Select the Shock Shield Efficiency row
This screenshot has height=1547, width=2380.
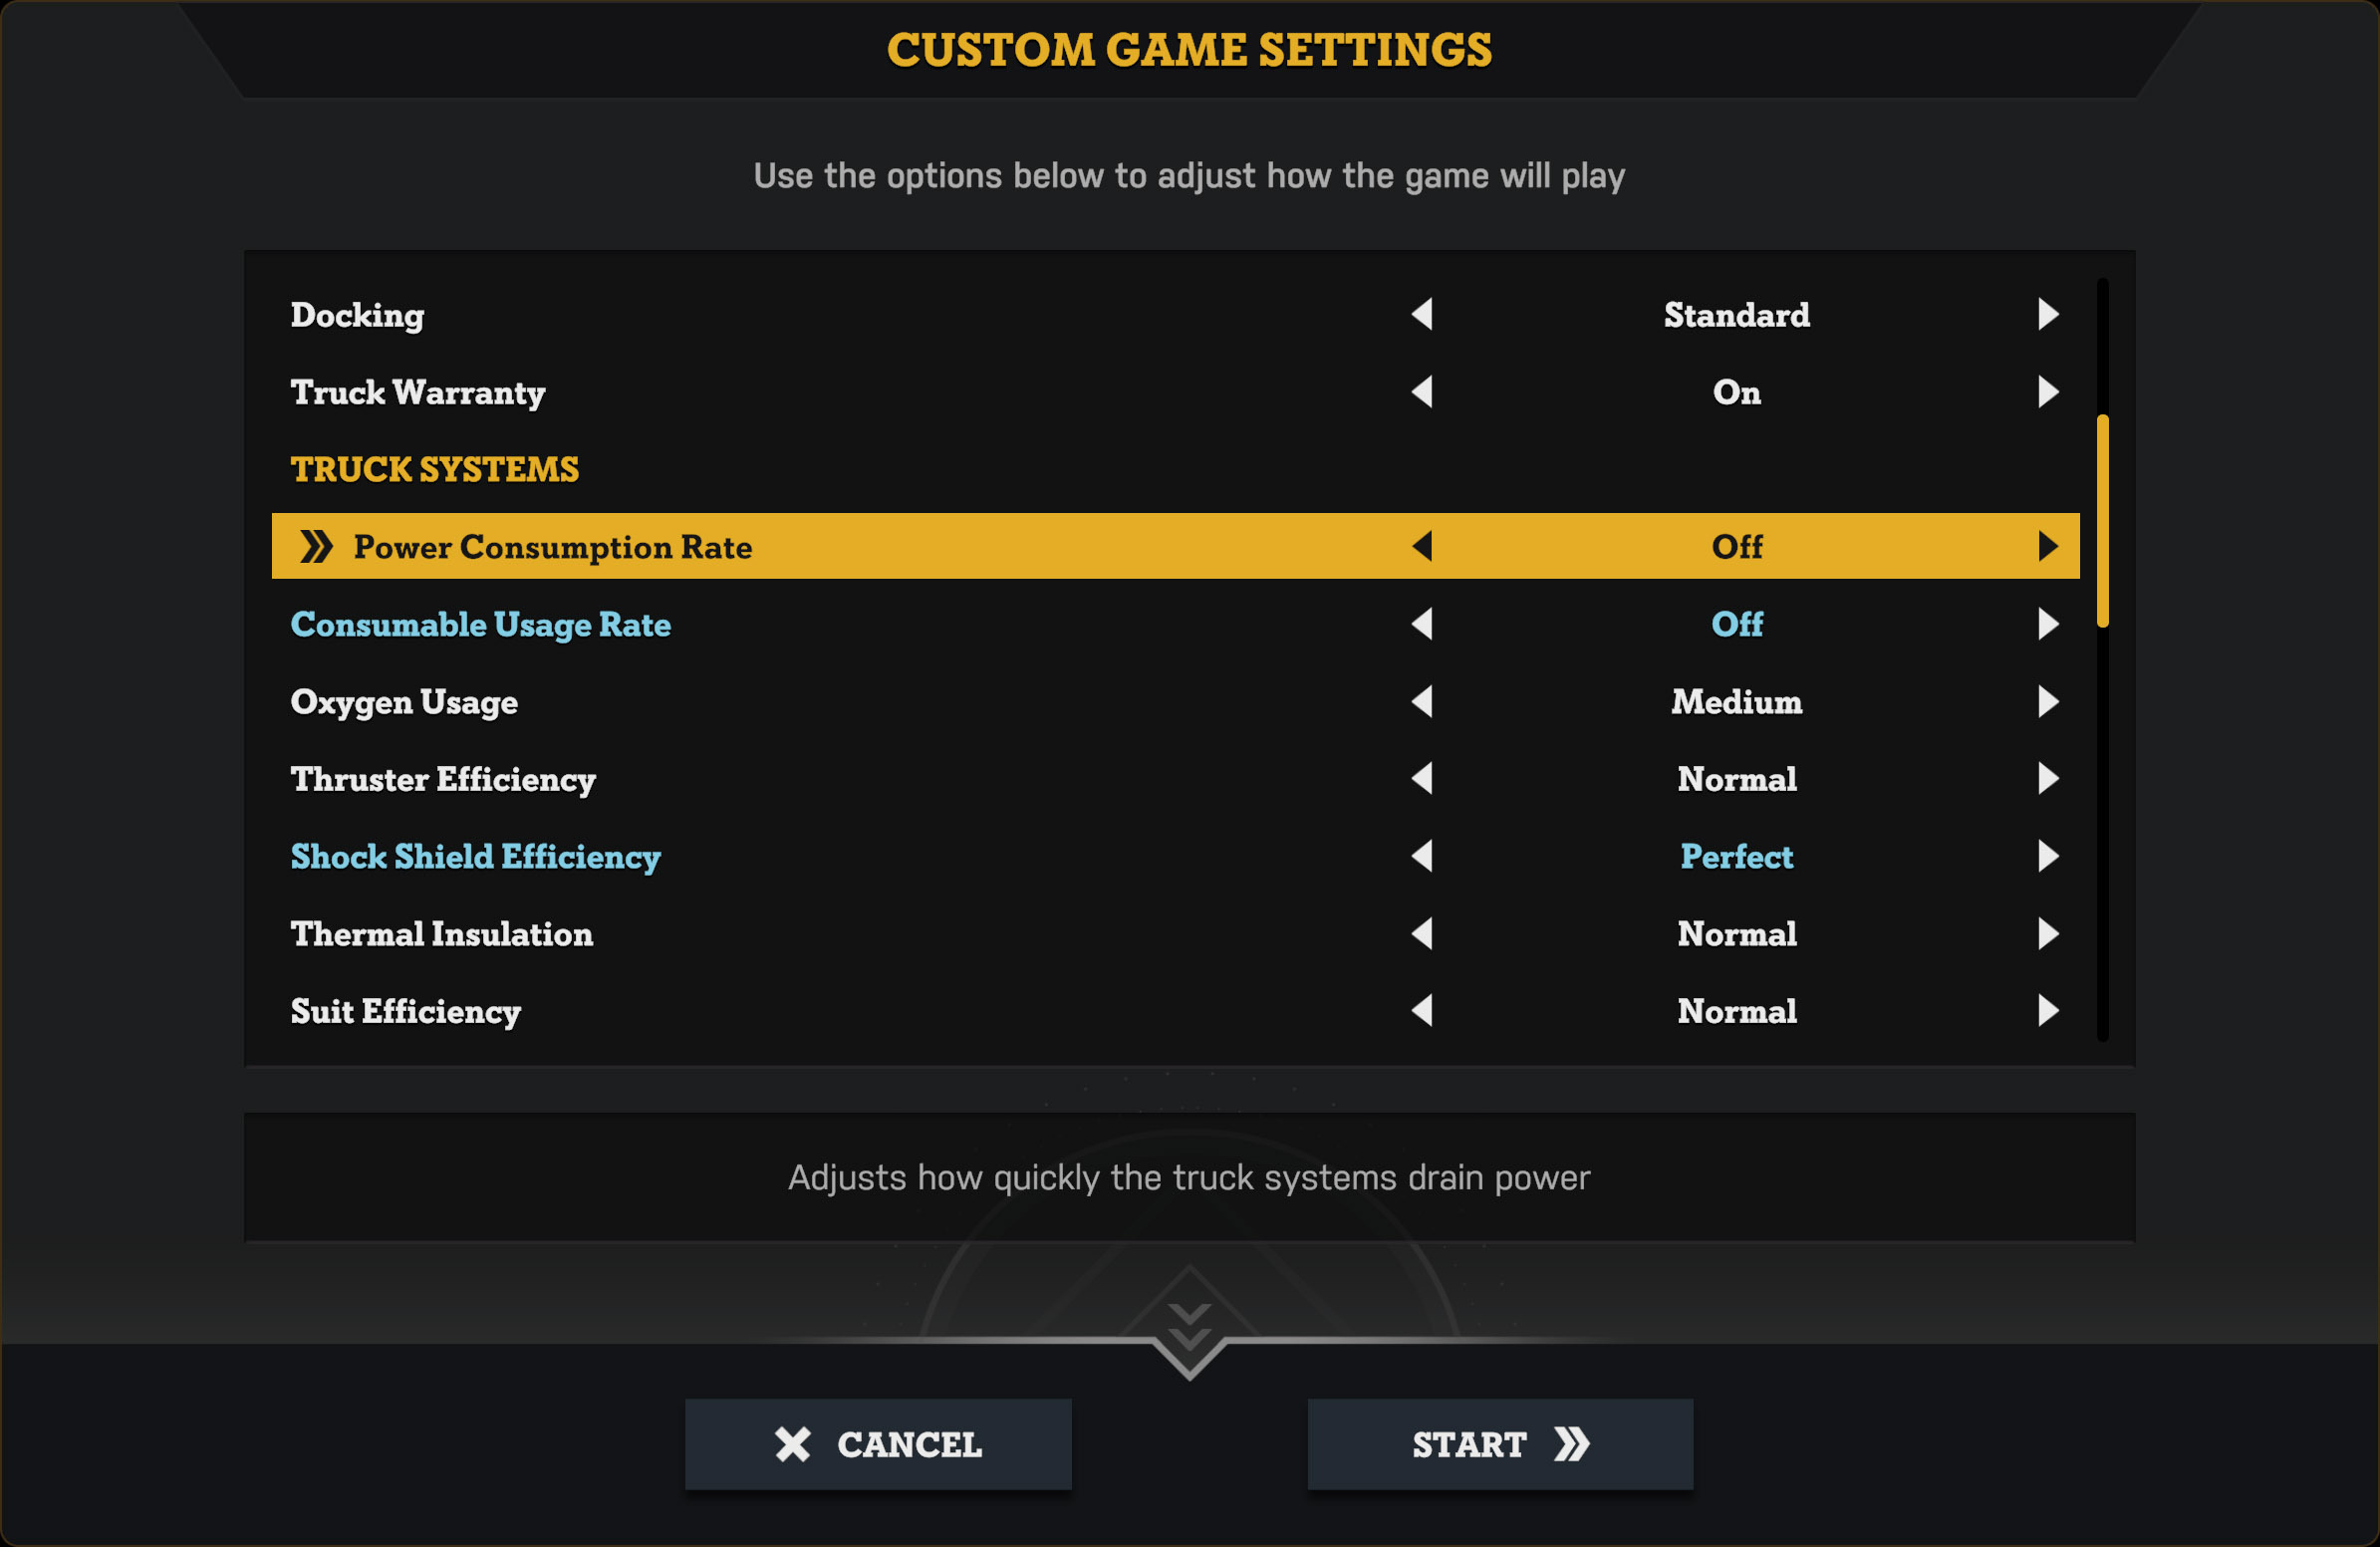1175,856
